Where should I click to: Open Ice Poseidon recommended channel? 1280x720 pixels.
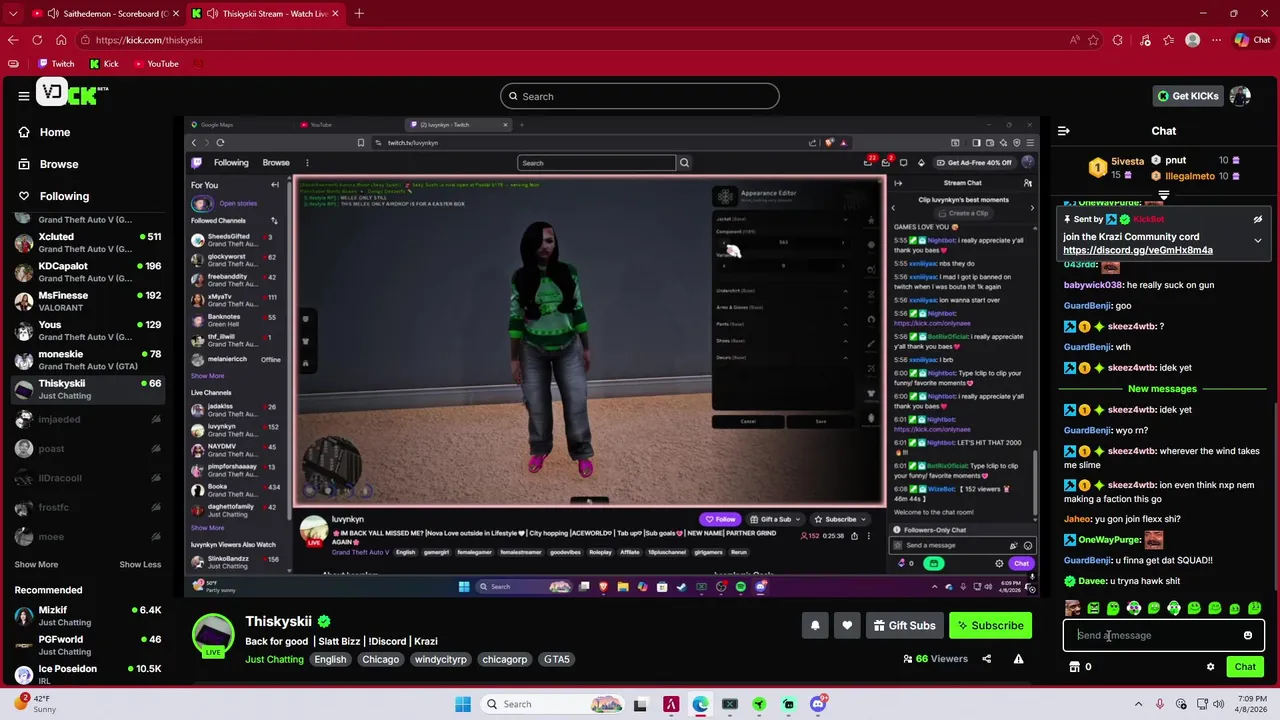click(88, 673)
